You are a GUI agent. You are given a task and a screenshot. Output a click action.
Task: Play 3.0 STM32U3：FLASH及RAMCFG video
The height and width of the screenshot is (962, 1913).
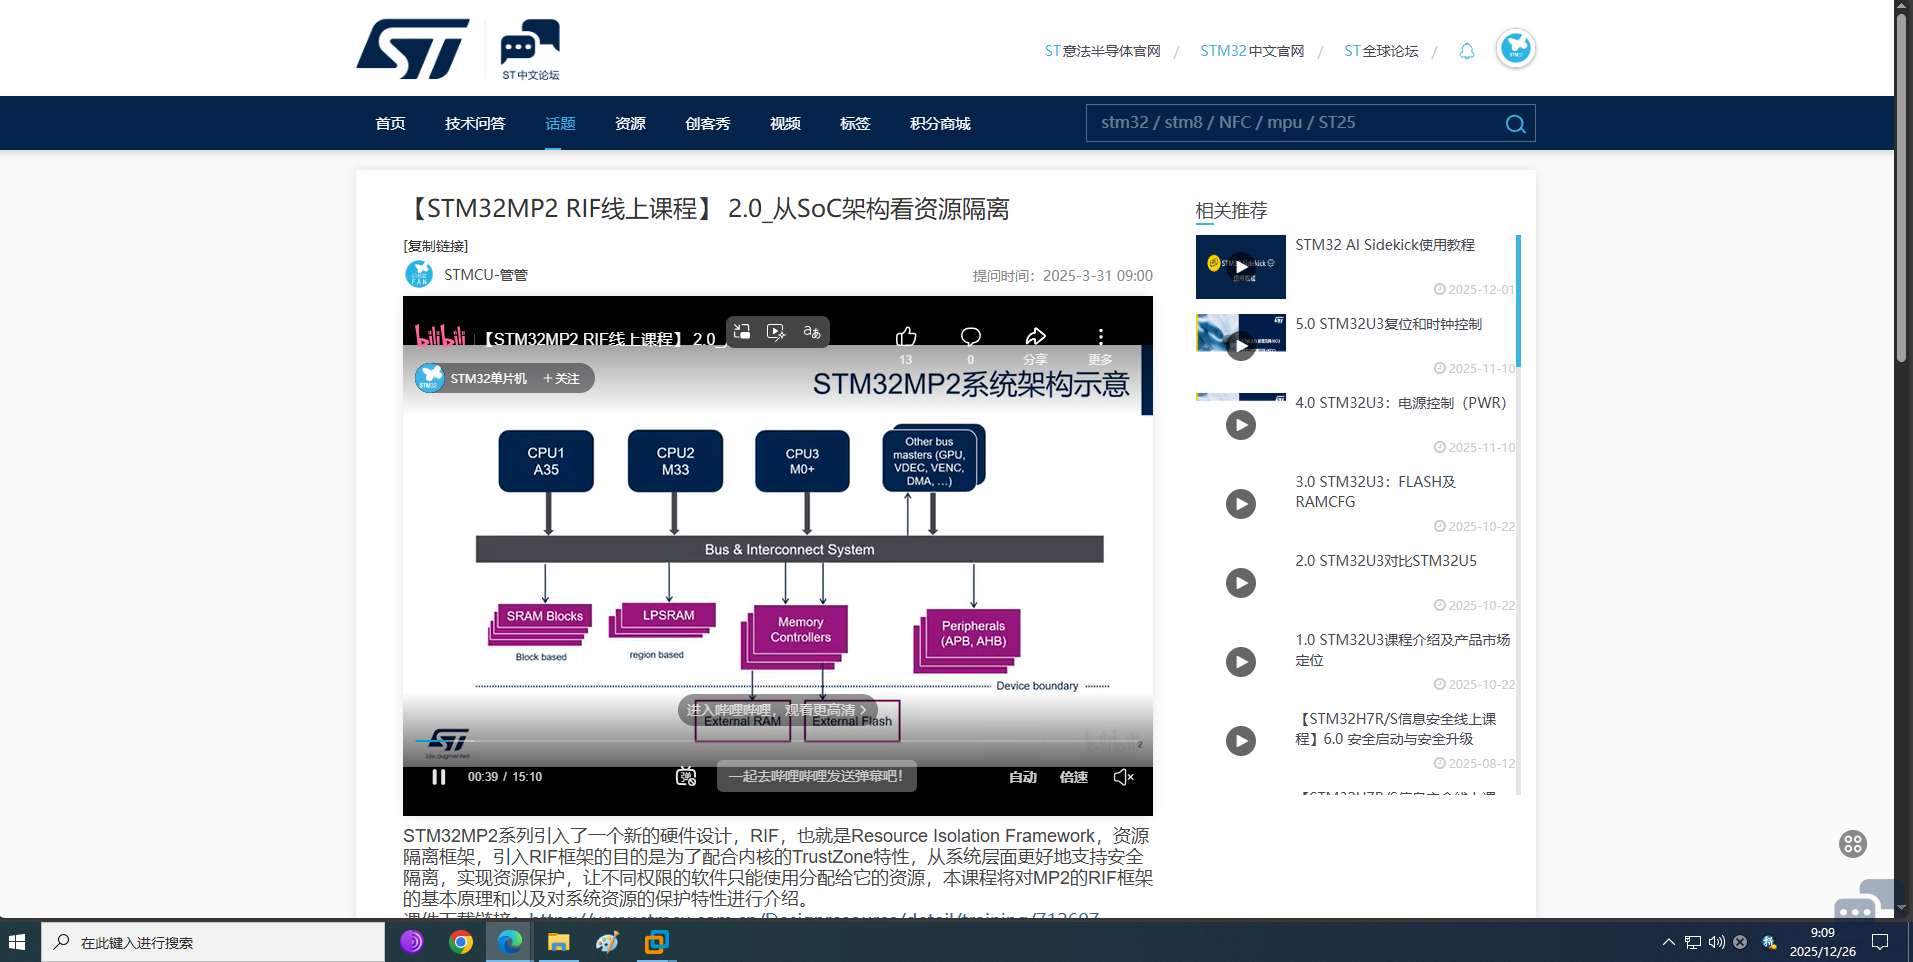coord(1241,503)
